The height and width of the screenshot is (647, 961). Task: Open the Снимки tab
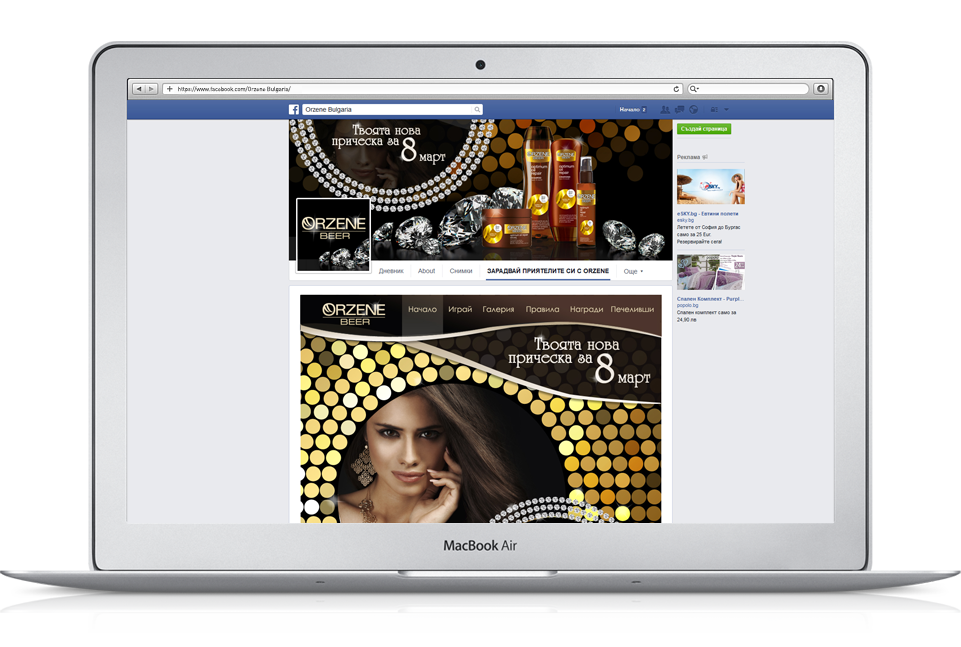[461, 271]
